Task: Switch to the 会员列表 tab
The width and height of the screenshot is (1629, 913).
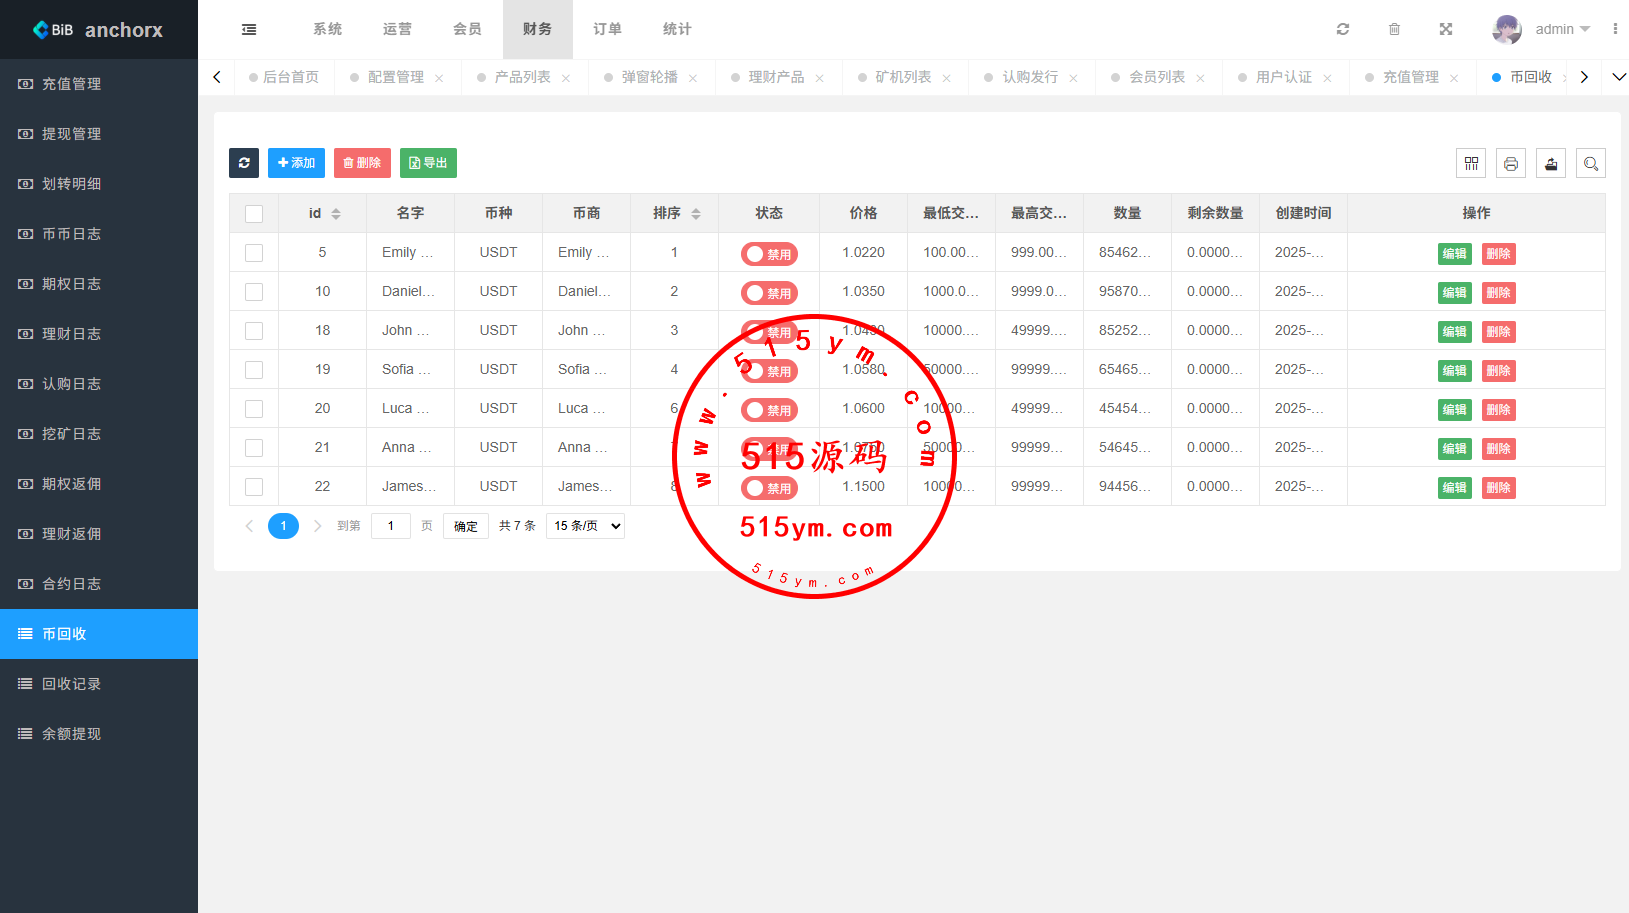Action: 1156,77
